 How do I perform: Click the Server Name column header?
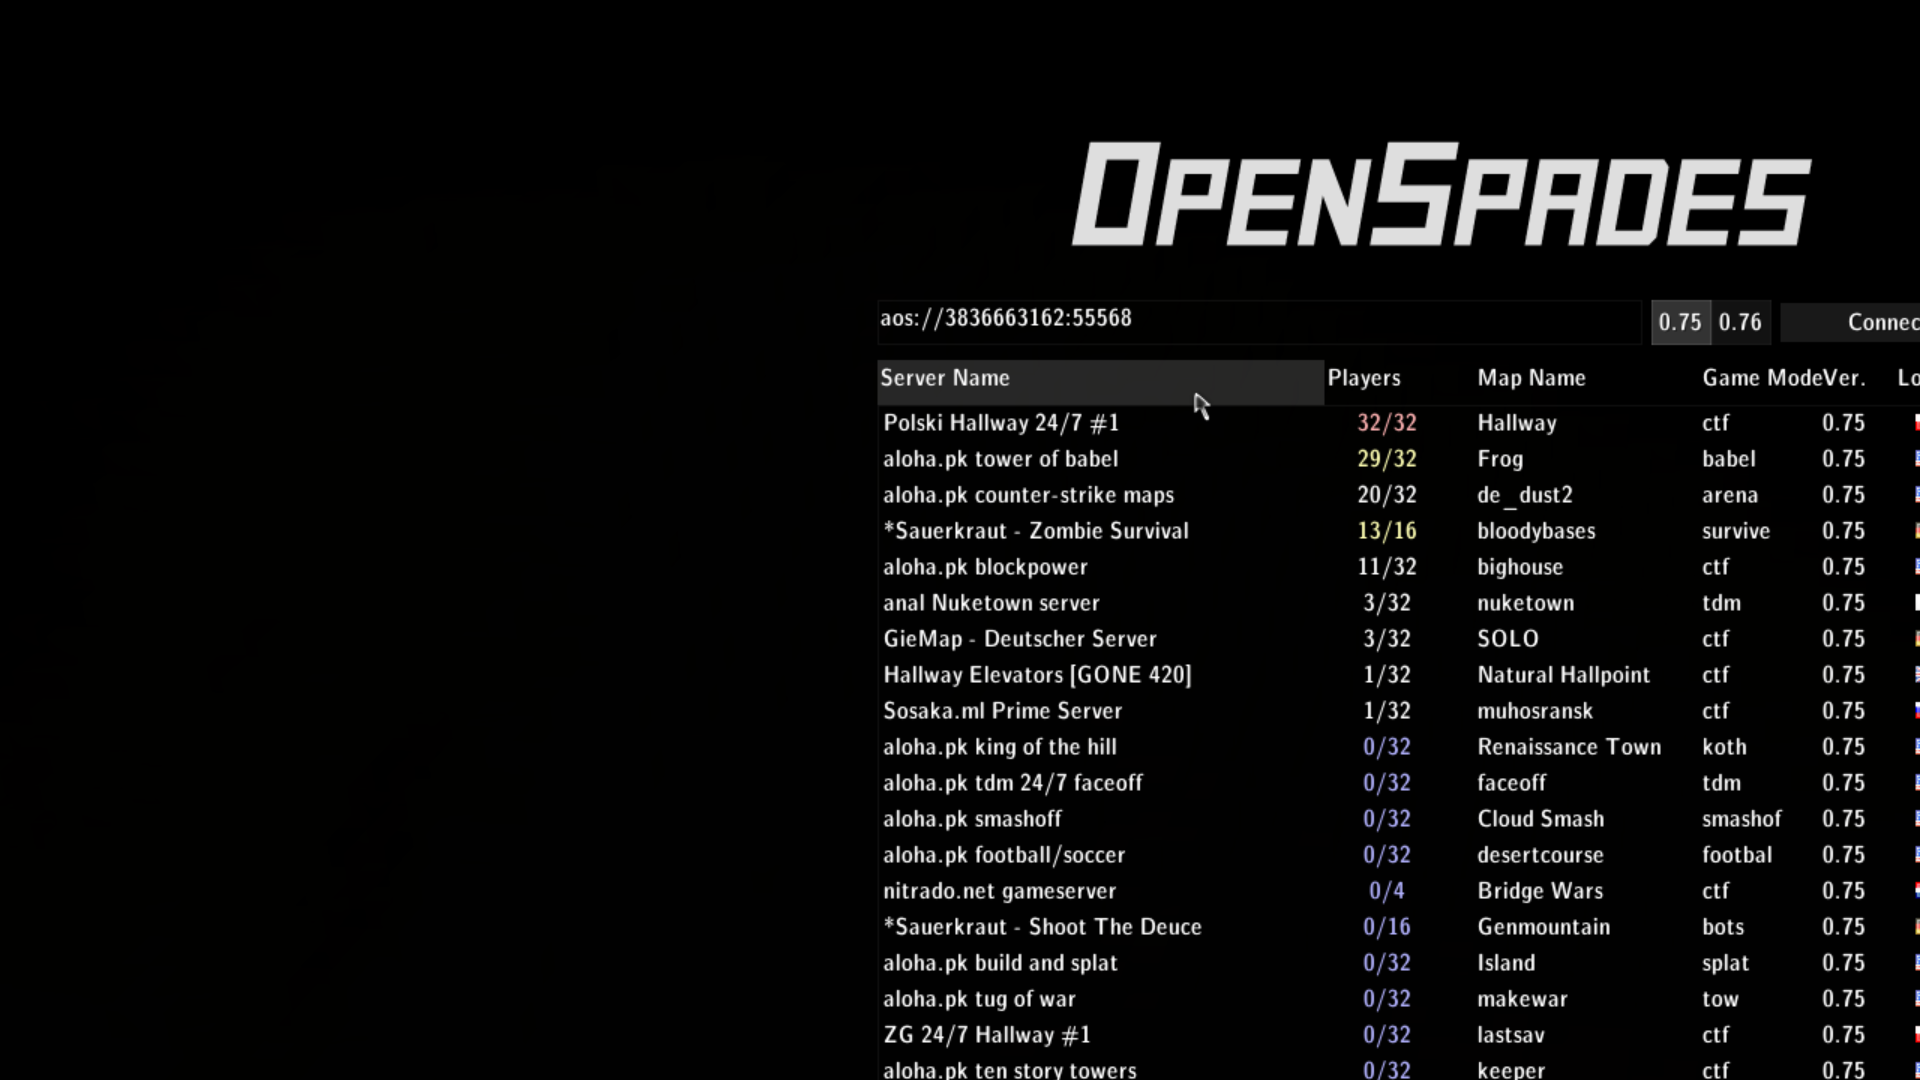tap(944, 378)
